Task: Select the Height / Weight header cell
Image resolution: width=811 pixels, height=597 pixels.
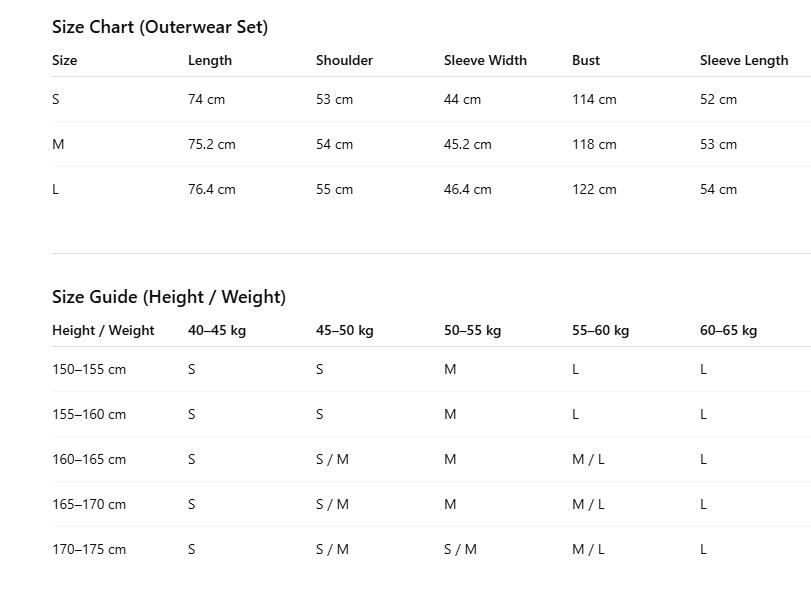Action: [x=103, y=331]
